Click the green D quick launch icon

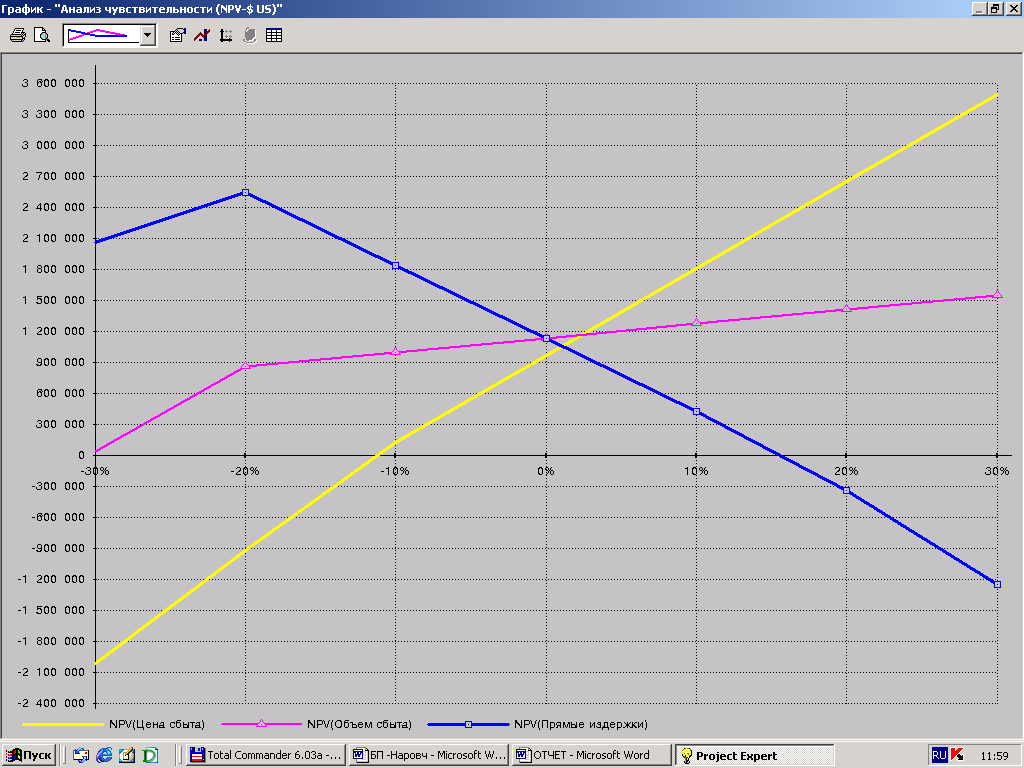click(150, 755)
